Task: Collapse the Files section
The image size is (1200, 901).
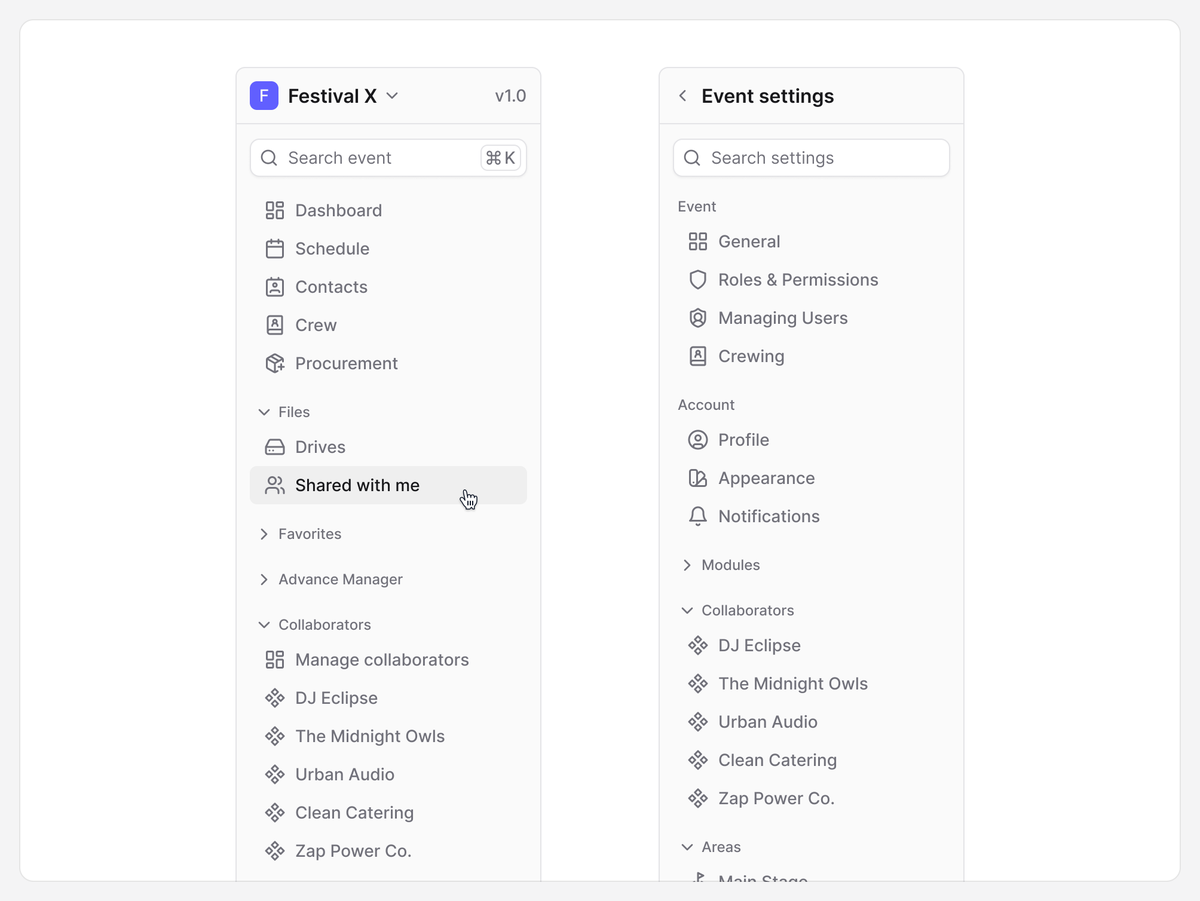Action: 284,412
